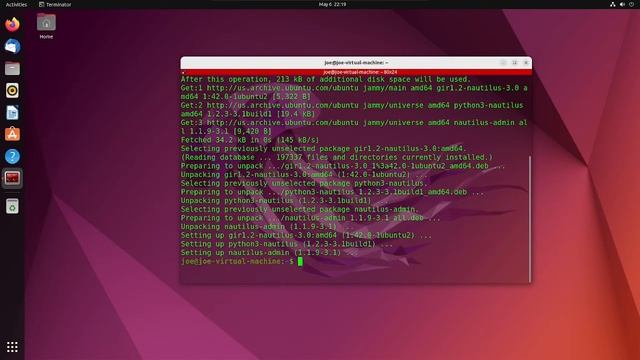Open Rhythmbox music player in dock
The height and width of the screenshot is (360, 640).
coord(12,91)
